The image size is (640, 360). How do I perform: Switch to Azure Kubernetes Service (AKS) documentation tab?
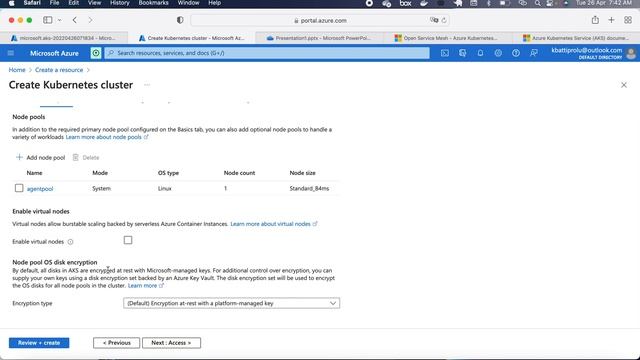click(x=576, y=38)
